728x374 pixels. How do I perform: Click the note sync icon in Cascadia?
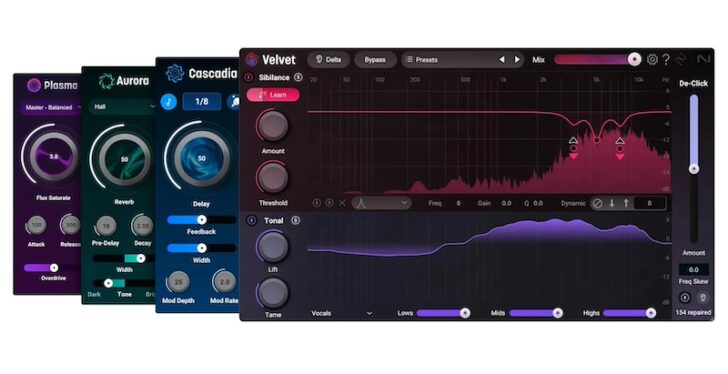[169, 102]
